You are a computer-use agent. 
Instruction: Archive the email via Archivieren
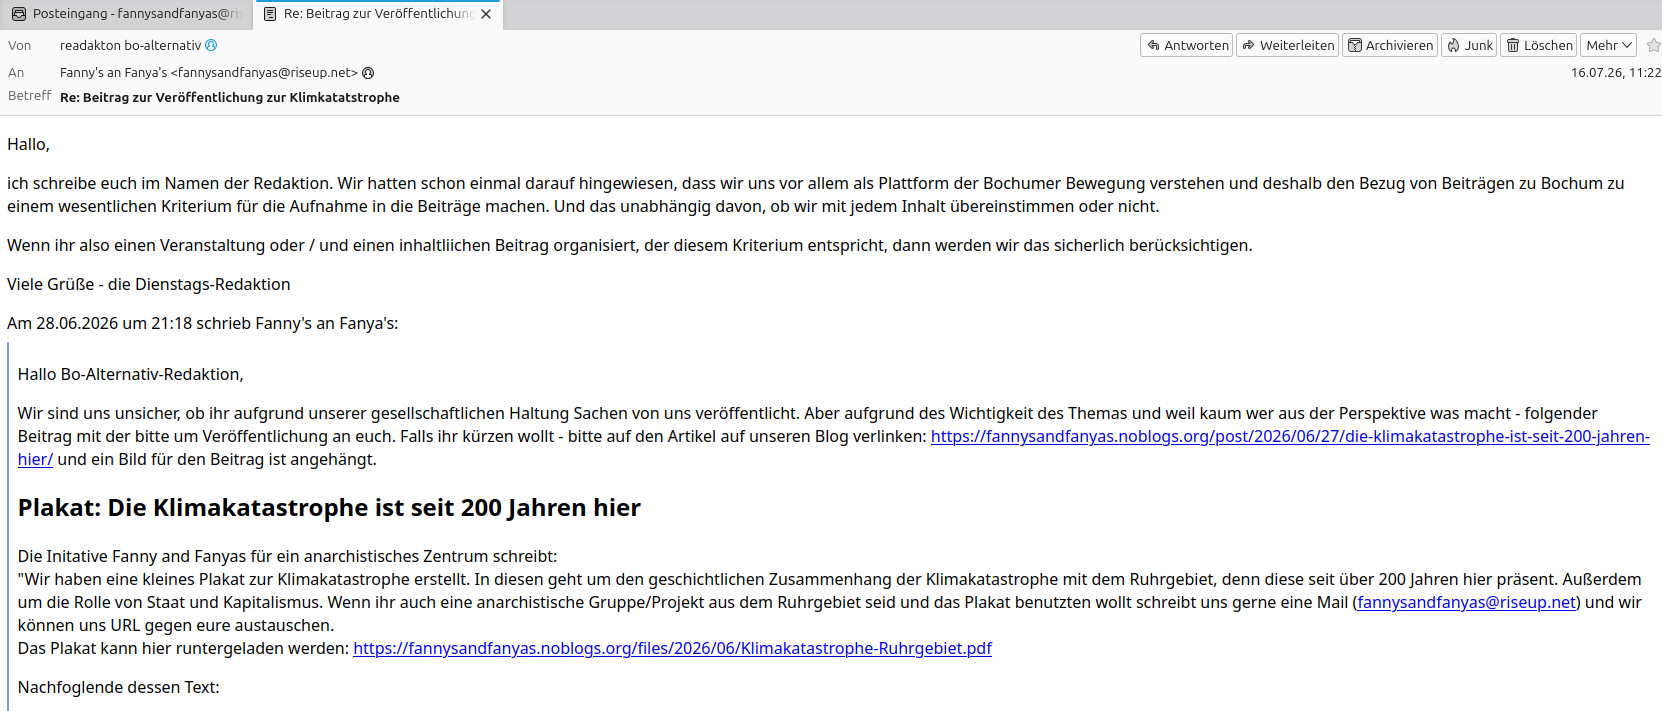[1389, 45]
